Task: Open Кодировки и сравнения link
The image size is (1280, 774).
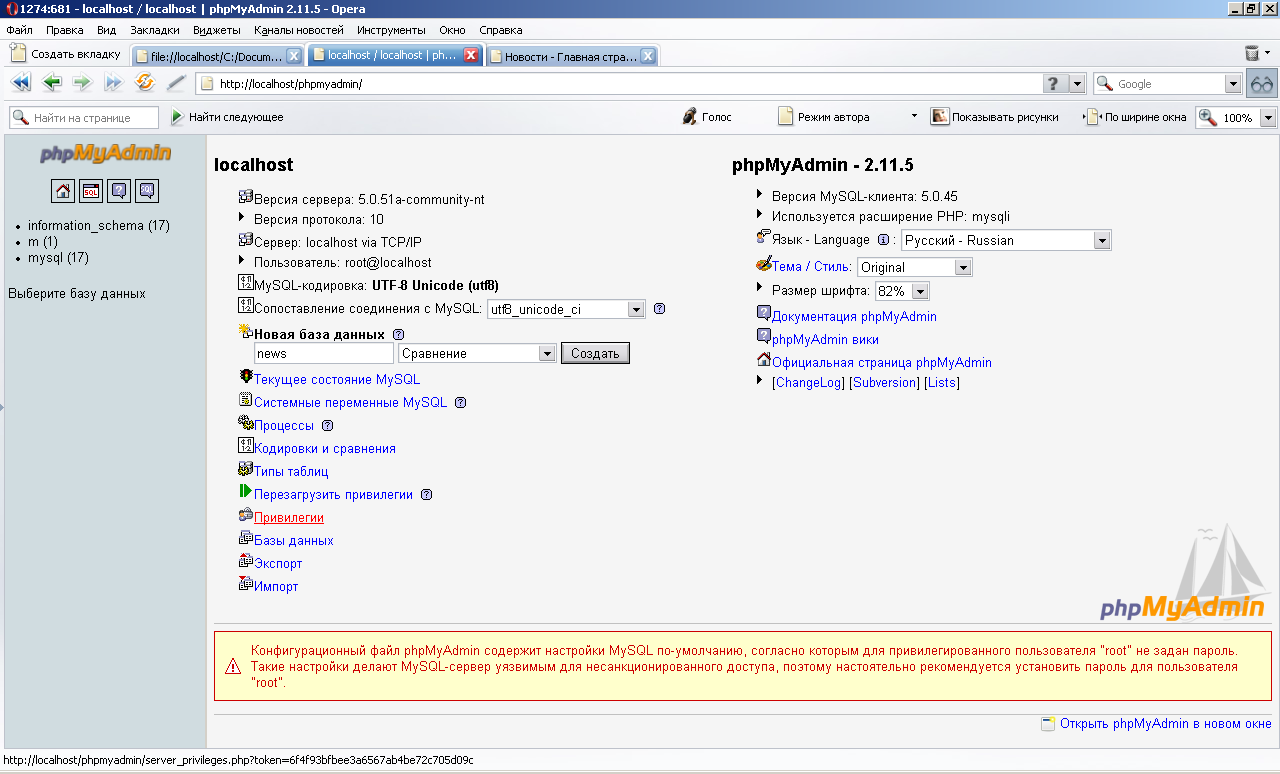Action: (325, 449)
